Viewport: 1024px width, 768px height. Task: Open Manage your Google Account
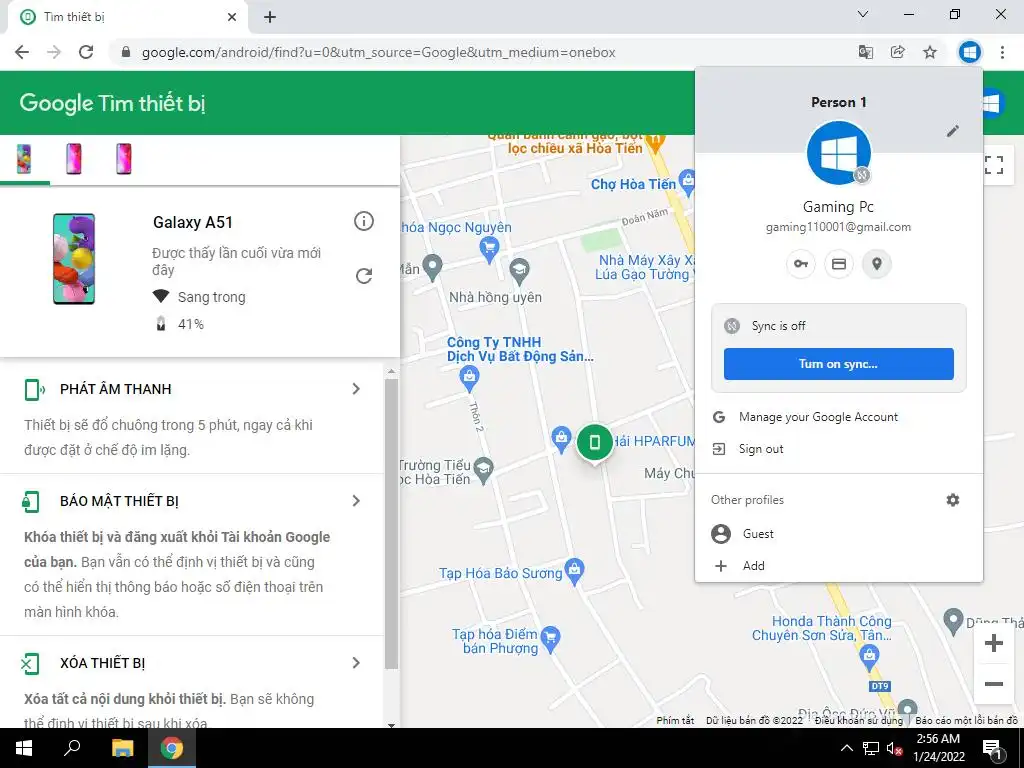839,417
